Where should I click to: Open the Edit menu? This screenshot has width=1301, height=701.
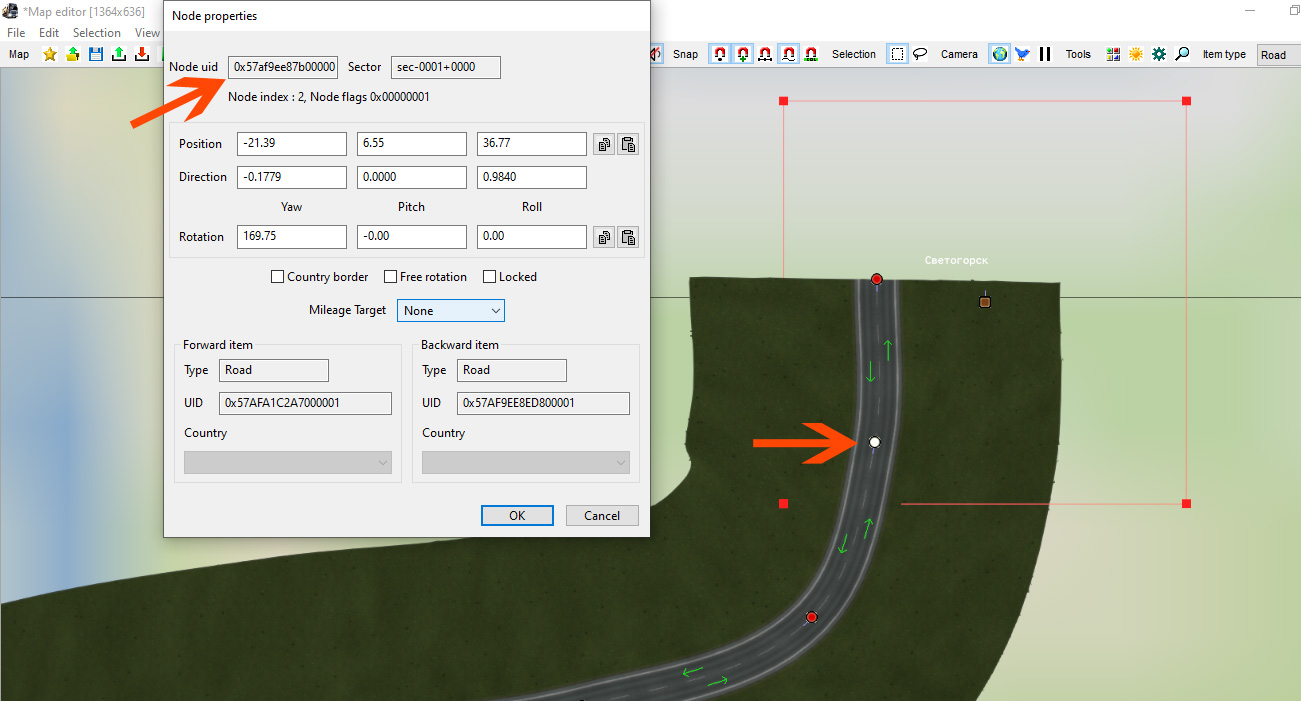point(49,33)
